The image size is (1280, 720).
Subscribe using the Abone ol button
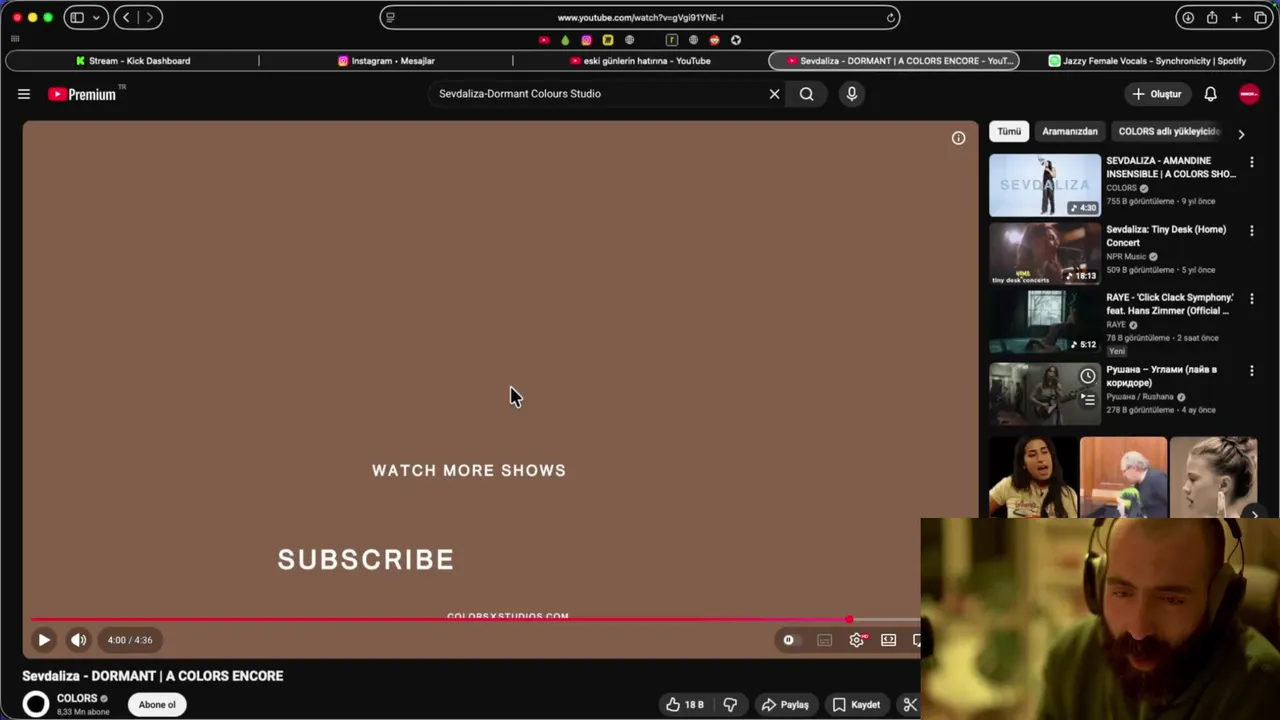(157, 705)
